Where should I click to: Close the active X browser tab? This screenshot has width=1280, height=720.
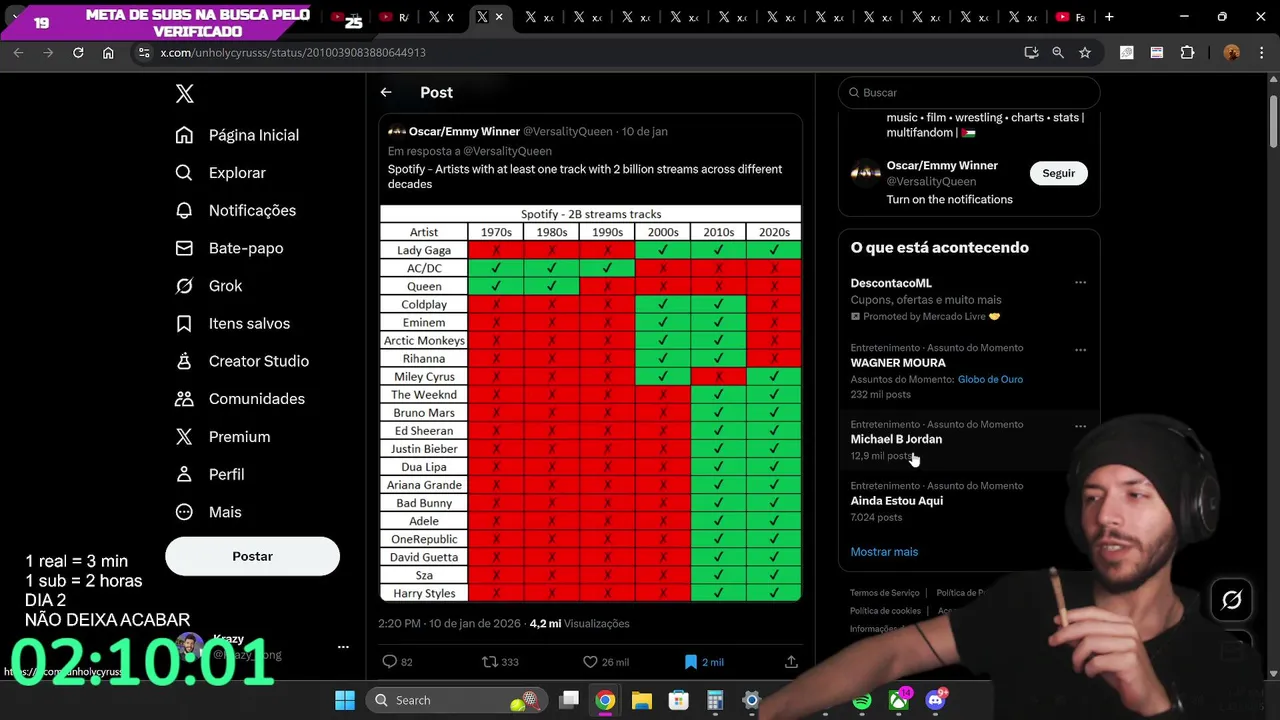click(x=499, y=17)
